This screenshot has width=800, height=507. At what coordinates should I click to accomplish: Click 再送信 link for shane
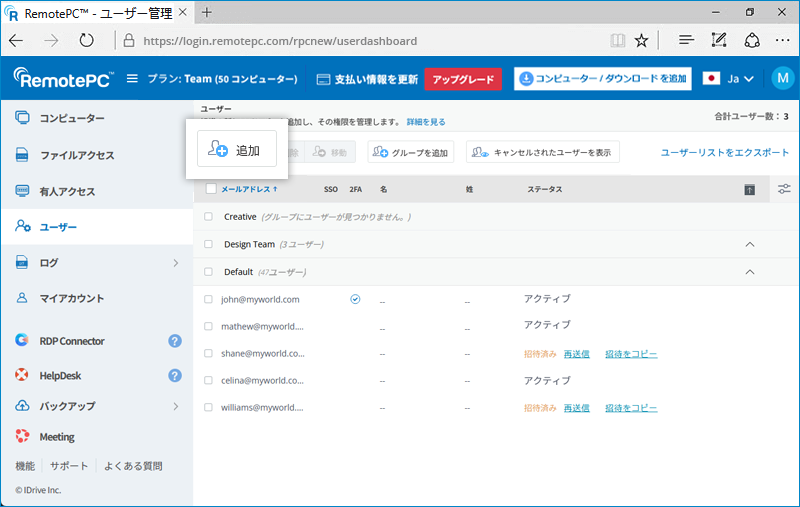[x=577, y=353]
